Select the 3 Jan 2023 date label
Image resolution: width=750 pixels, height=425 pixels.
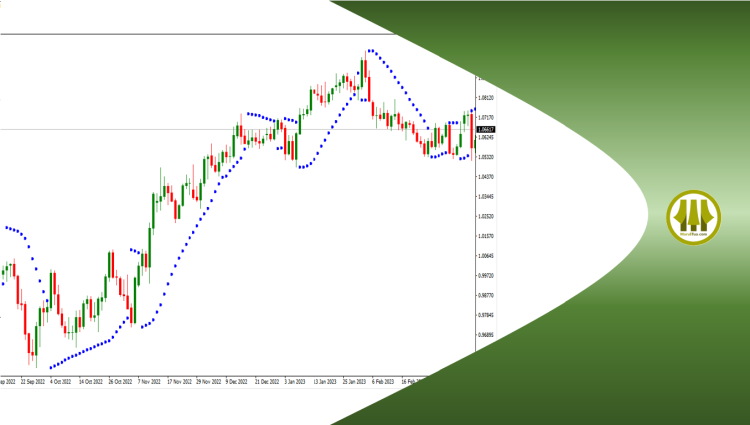(x=295, y=382)
